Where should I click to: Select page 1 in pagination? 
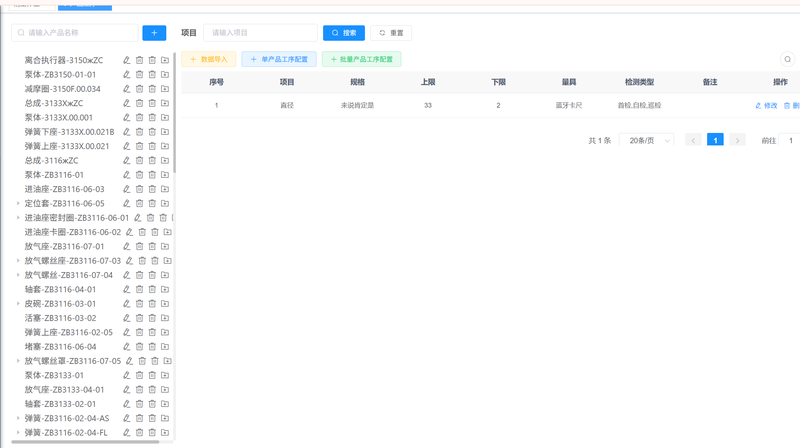tap(715, 140)
